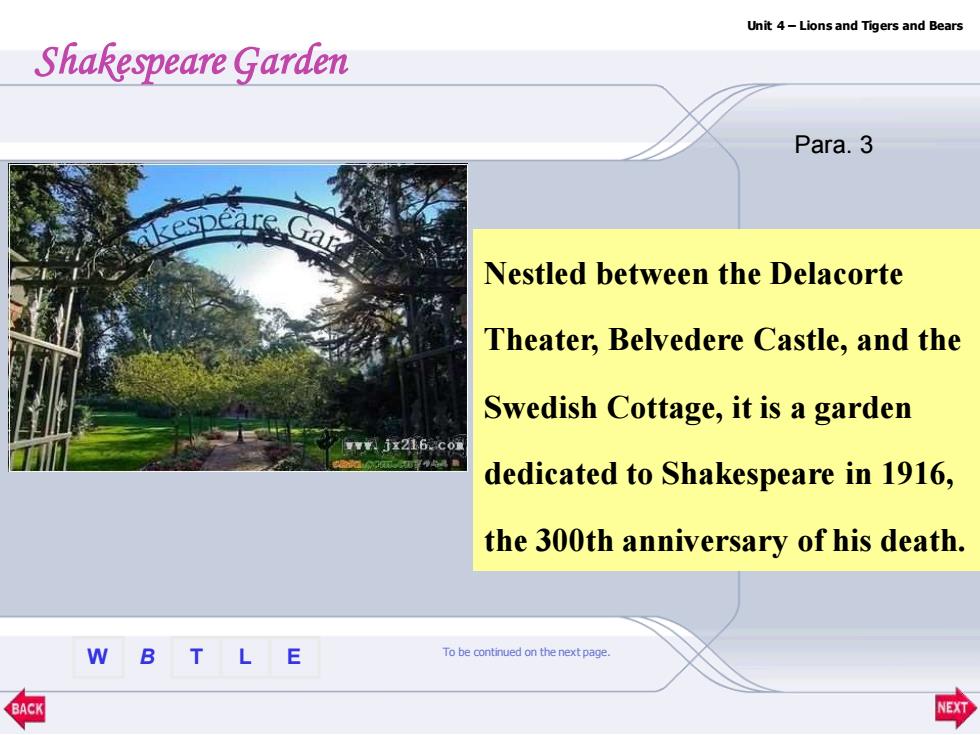Select the B navigation tab
Image resolution: width=980 pixels, height=735 pixels.
[147, 657]
